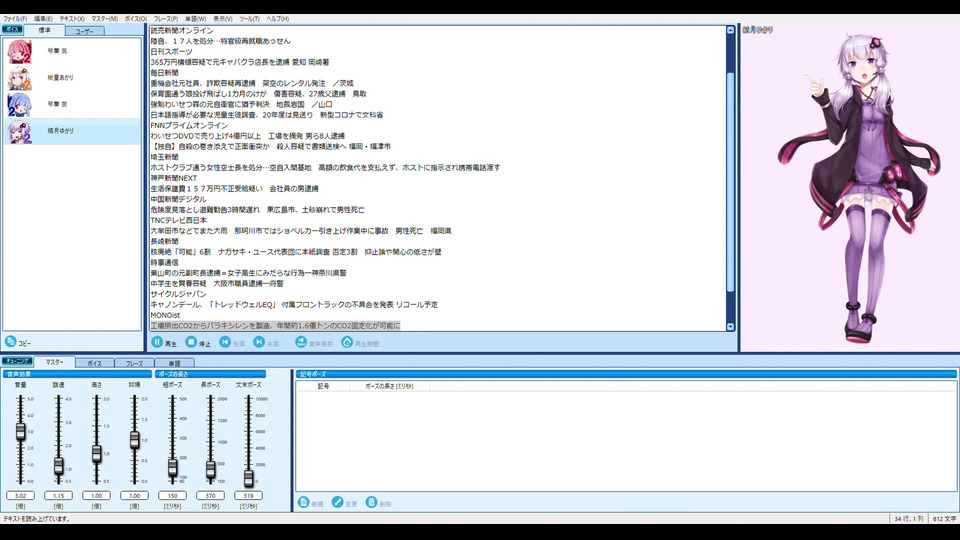The height and width of the screenshot is (540, 960).
Task: Click the sentence-end pause field showing 319
Action: [x=249, y=495]
